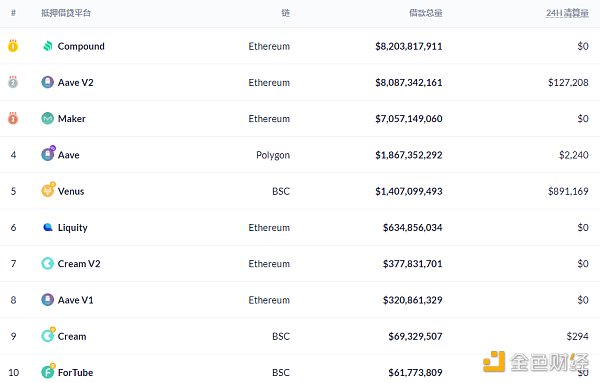The width and height of the screenshot is (600, 383).
Task: Click the ForTube logo icon
Action: tap(48, 371)
